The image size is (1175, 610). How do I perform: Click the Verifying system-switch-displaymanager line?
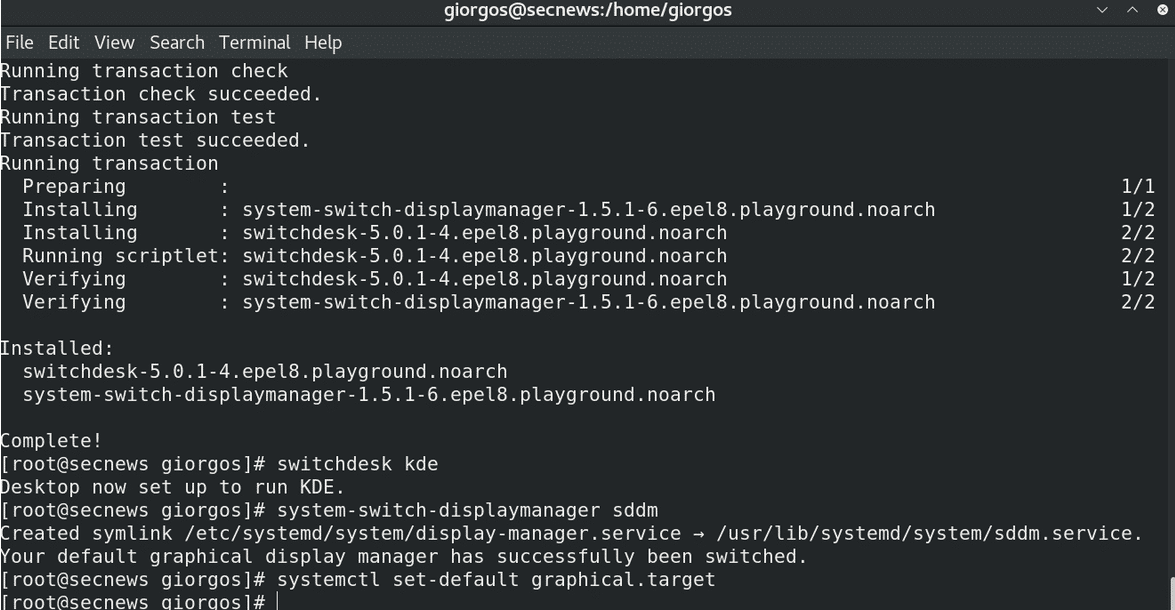coord(588,303)
